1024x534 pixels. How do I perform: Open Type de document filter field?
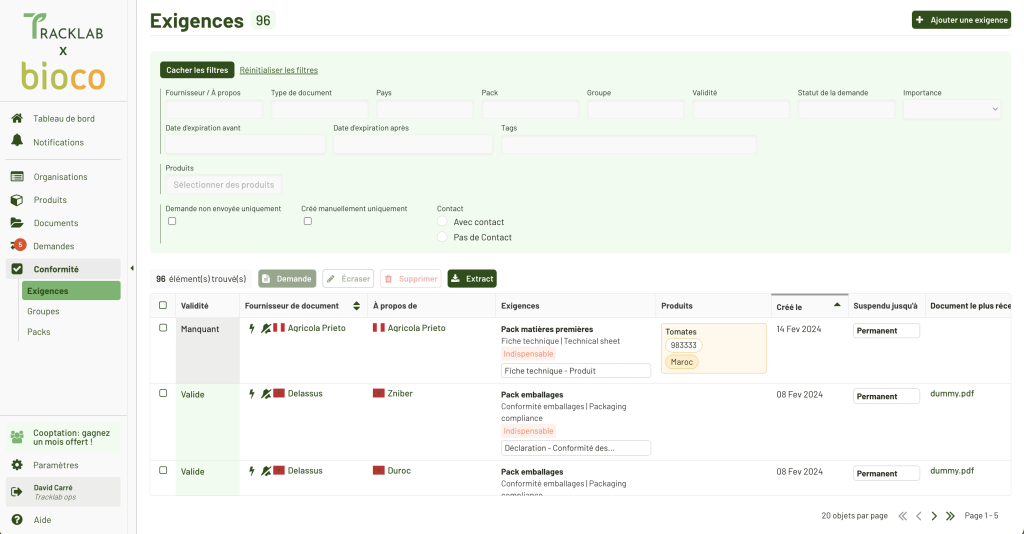click(x=319, y=109)
